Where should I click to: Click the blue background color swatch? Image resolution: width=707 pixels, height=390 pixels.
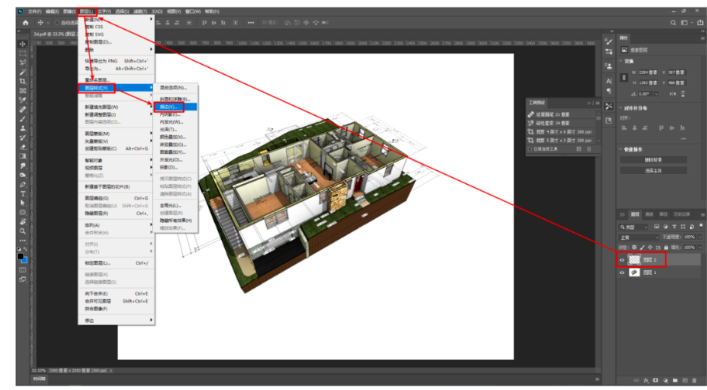[25, 260]
